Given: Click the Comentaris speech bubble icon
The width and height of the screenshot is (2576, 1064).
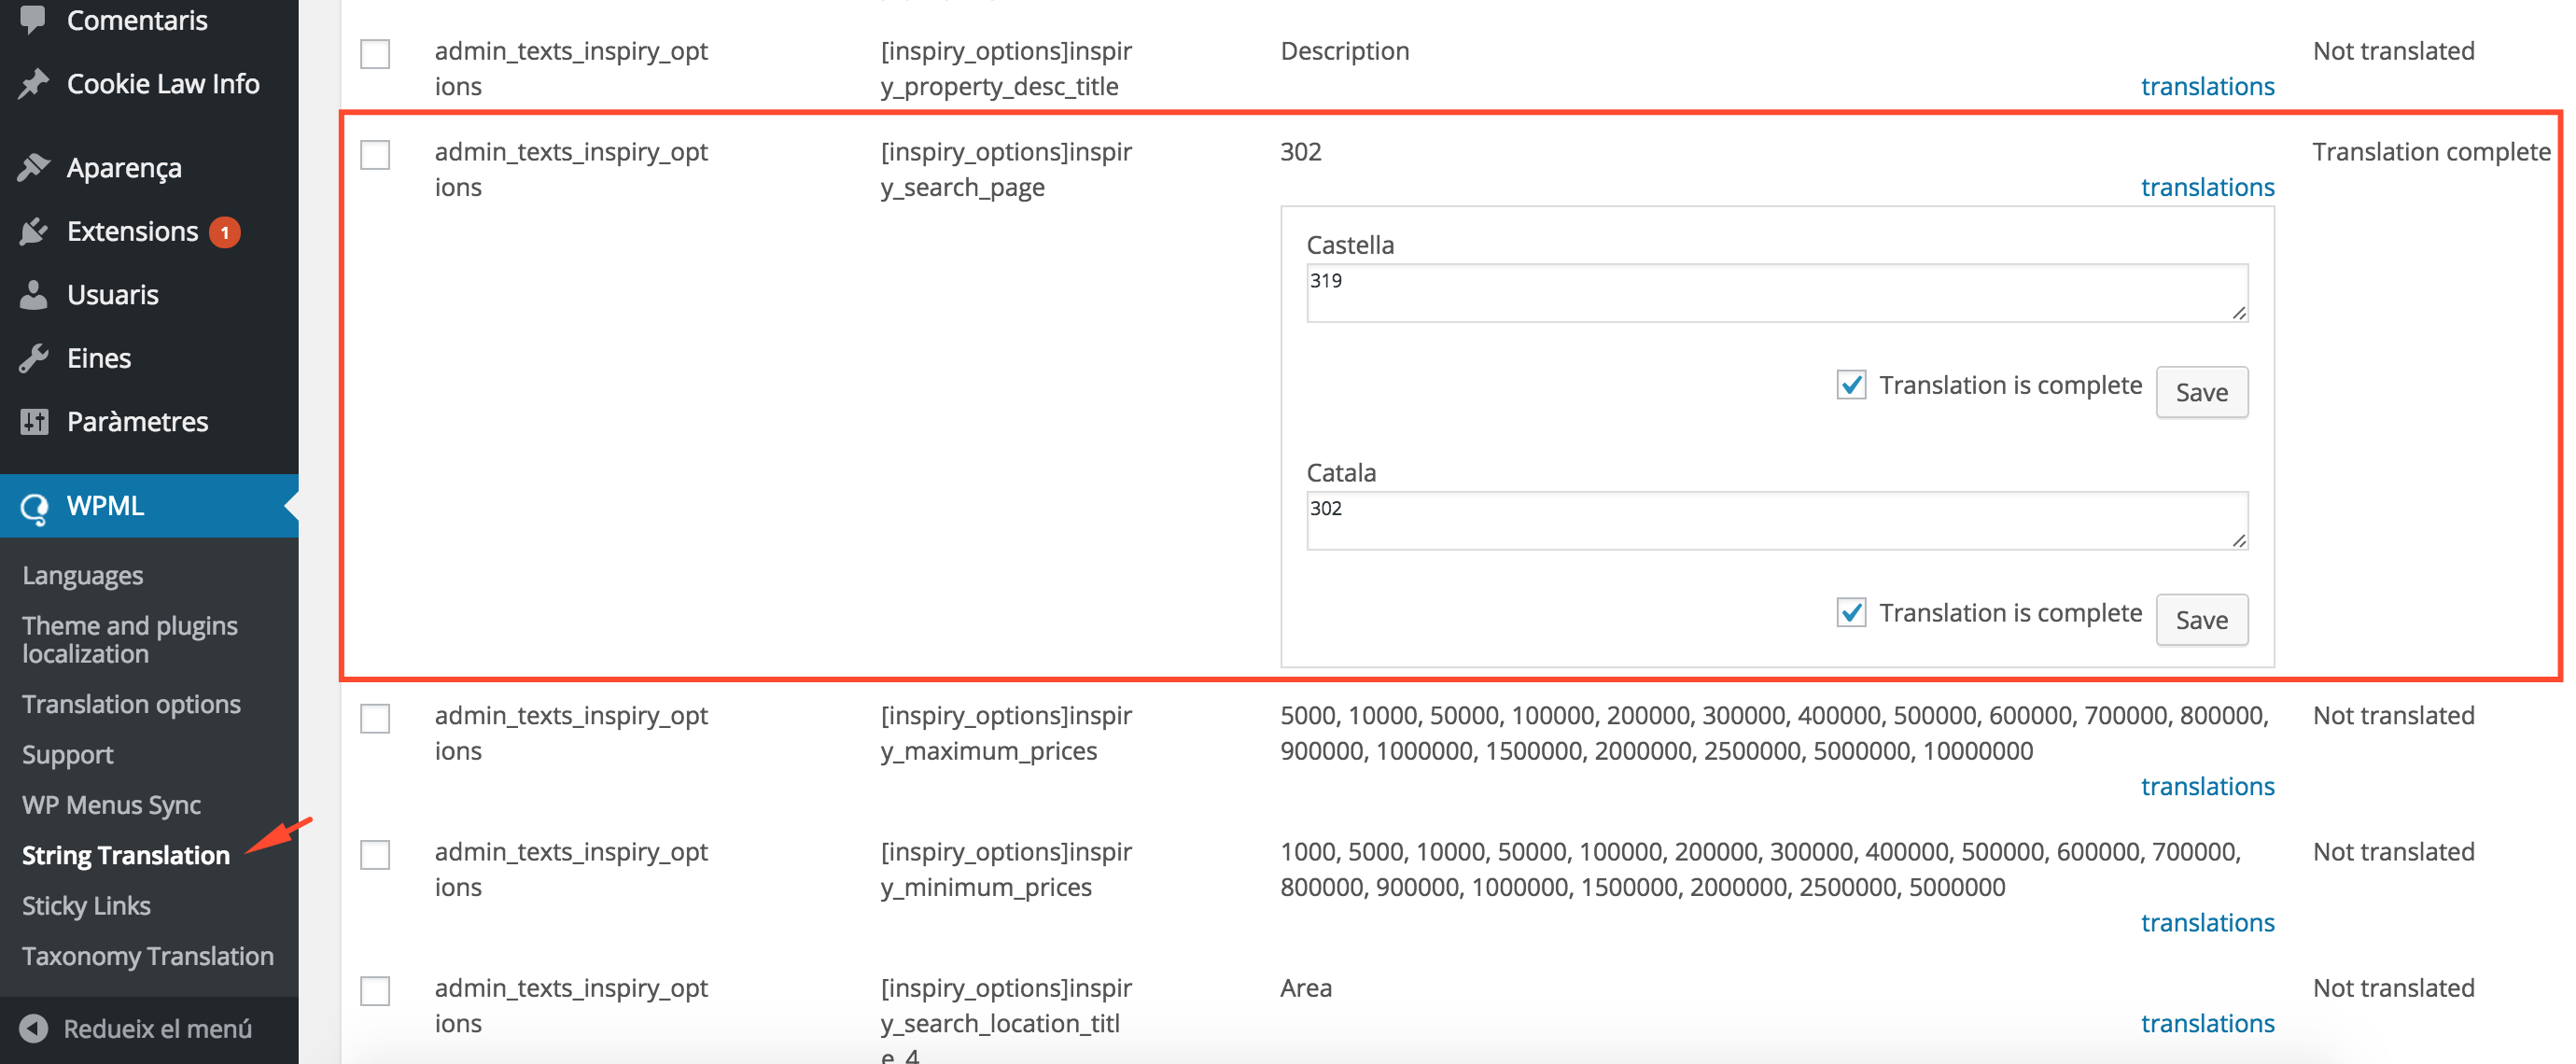Looking at the screenshot, I should pos(33,19).
